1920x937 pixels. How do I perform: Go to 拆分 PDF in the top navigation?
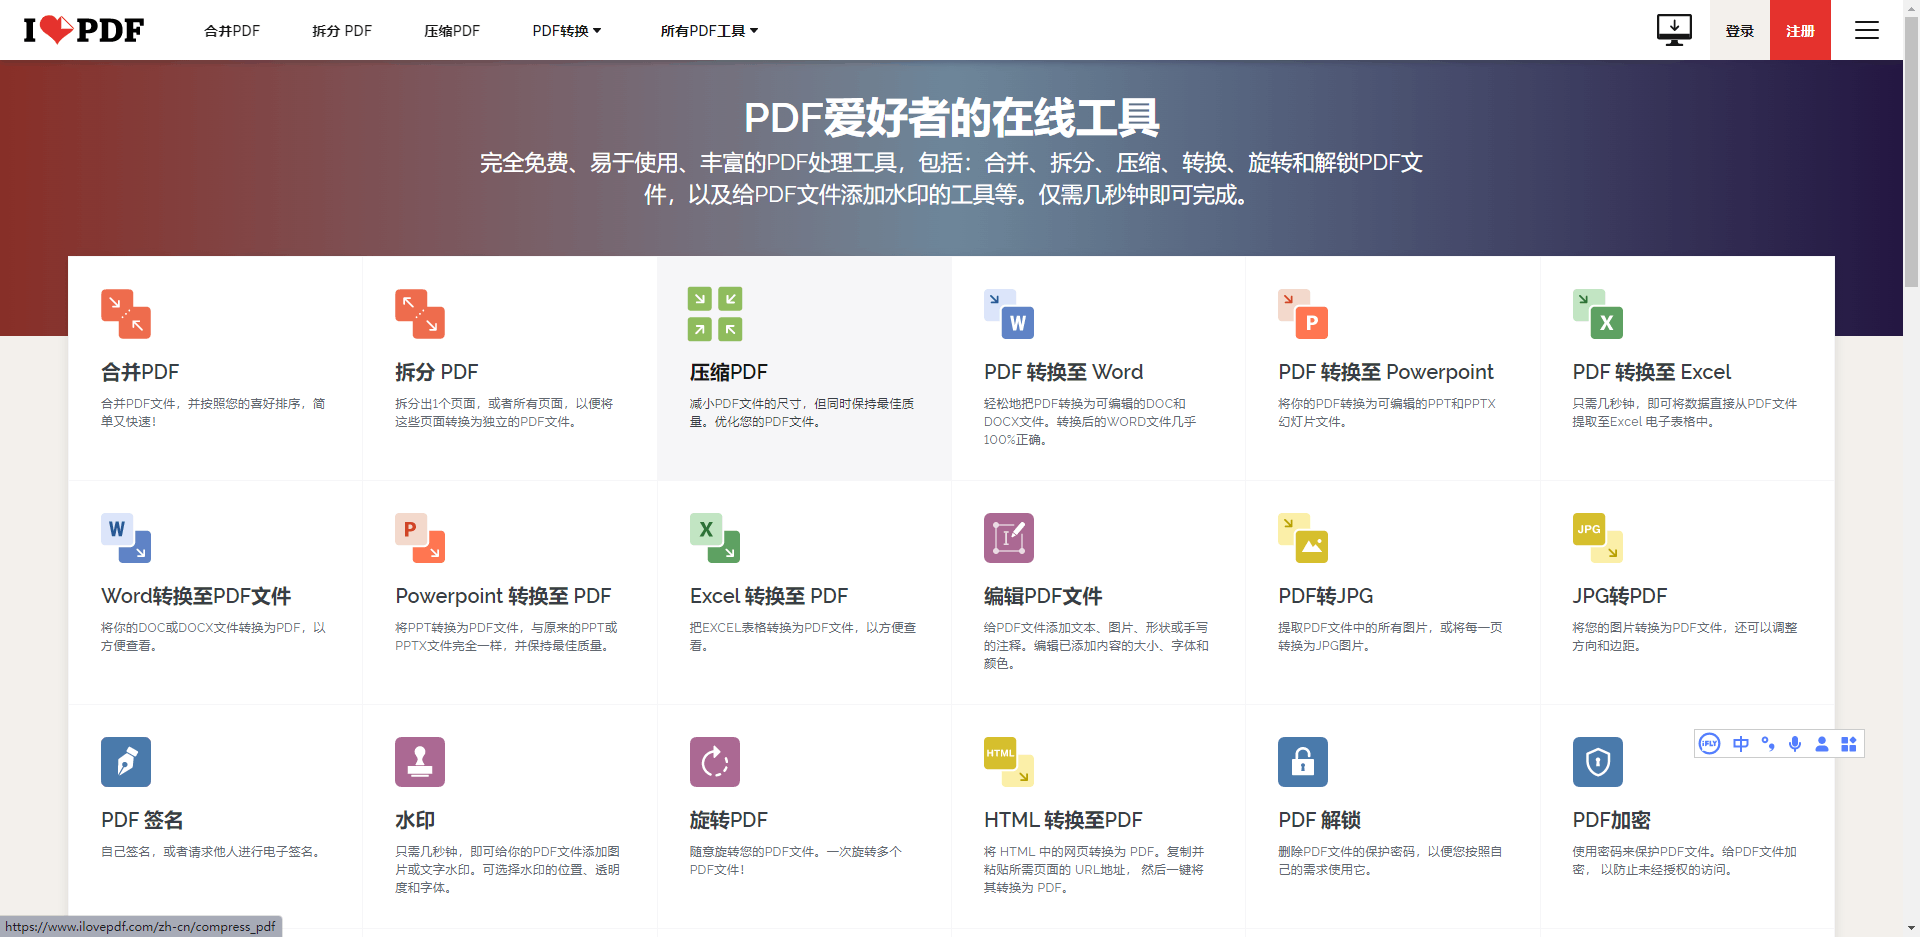[x=342, y=31]
